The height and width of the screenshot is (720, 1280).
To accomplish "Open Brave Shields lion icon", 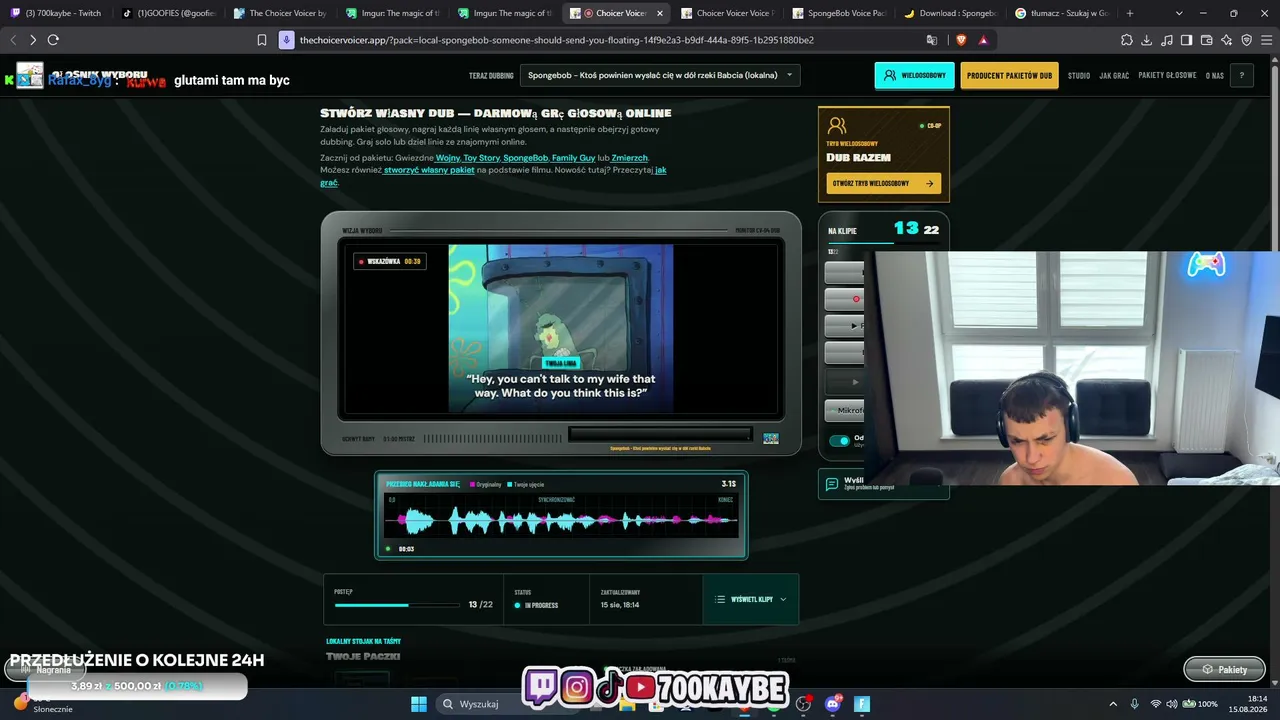I will (x=961, y=40).
